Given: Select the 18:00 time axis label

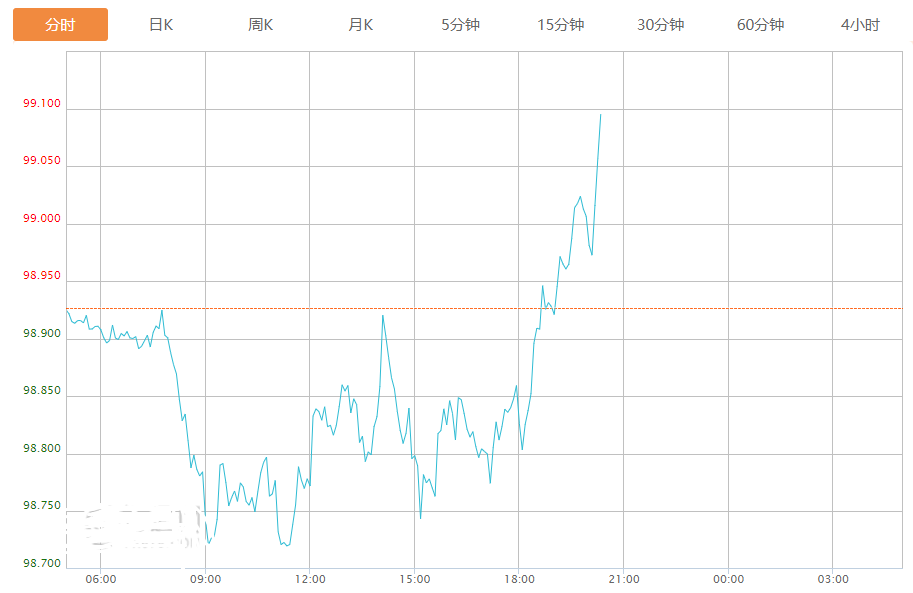Looking at the screenshot, I should coord(519,579).
